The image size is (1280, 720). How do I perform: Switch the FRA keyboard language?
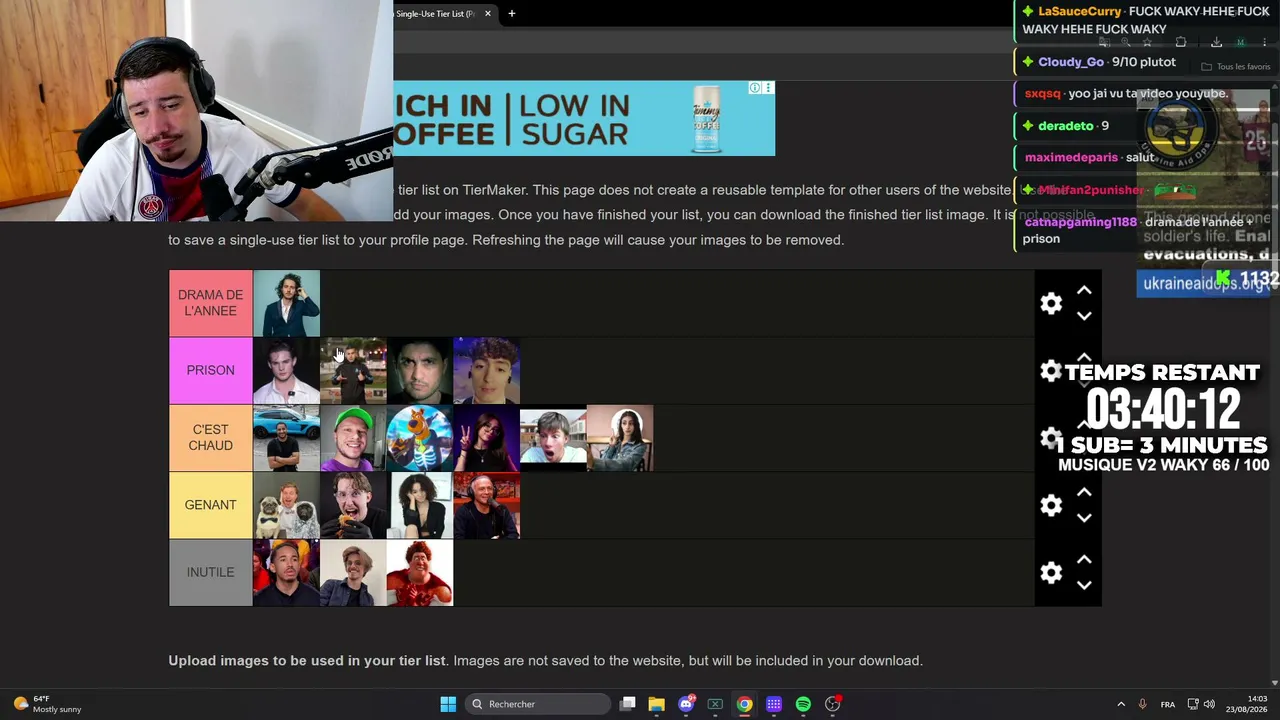(x=1168, y=704)
